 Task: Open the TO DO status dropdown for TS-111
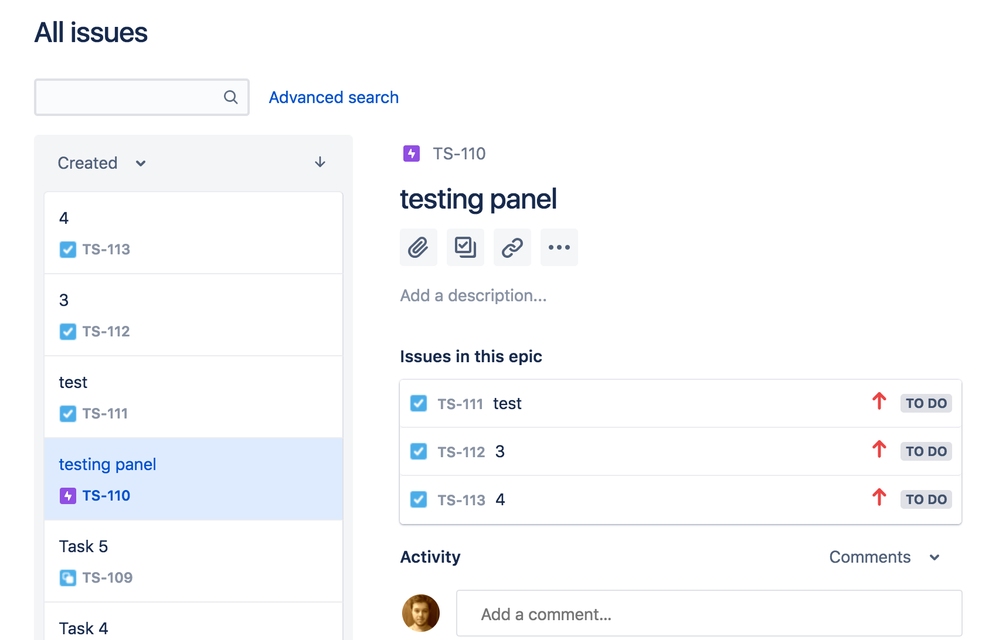[x=925, y=402]
